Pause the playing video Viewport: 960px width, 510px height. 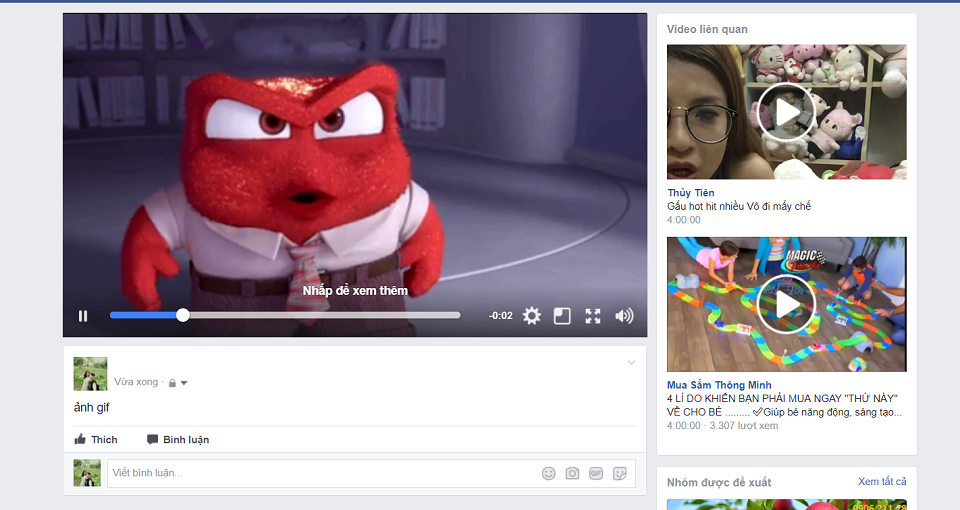pyautogui.click(x=83, y=316)
